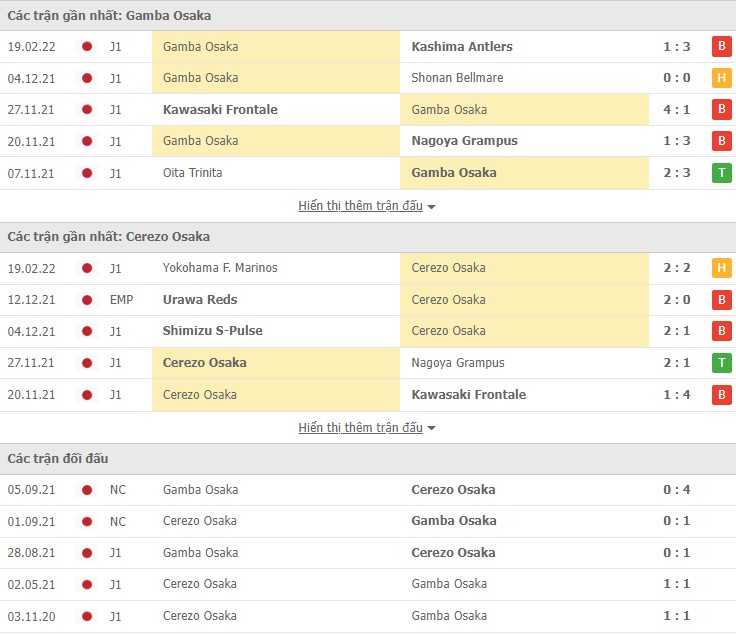The image size is (736, 634).
Task: Select the 'Các trận đối đầu' section header
Action: tap(58, 458)
